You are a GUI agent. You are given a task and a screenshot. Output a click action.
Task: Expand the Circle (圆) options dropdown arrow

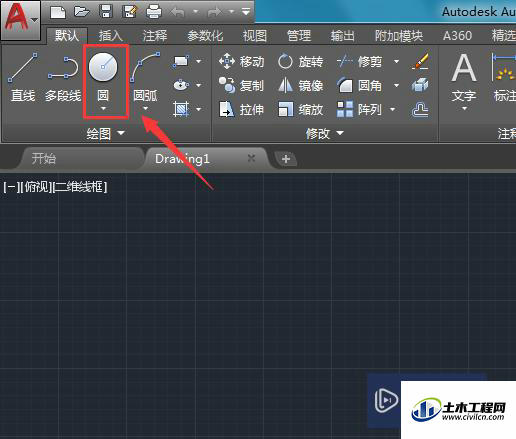click(103, 109)
